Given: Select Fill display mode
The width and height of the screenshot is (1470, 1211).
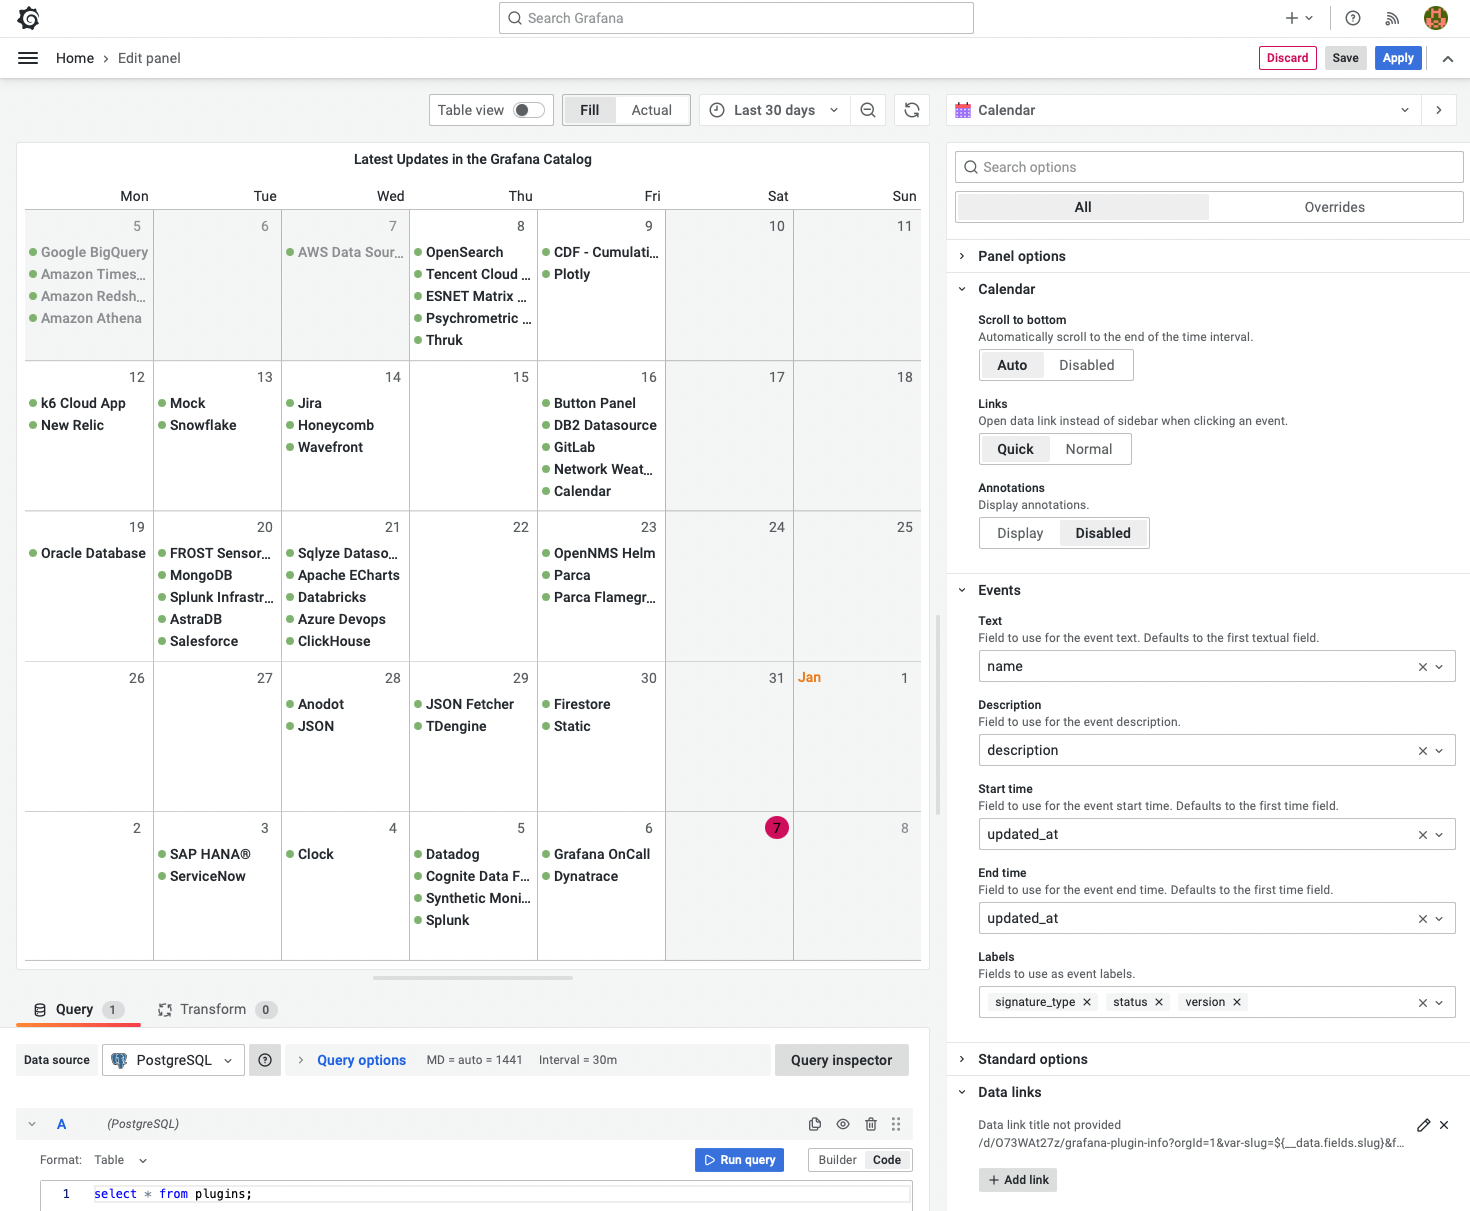Looking at the screenshot, I should click(x=590, y=110).
